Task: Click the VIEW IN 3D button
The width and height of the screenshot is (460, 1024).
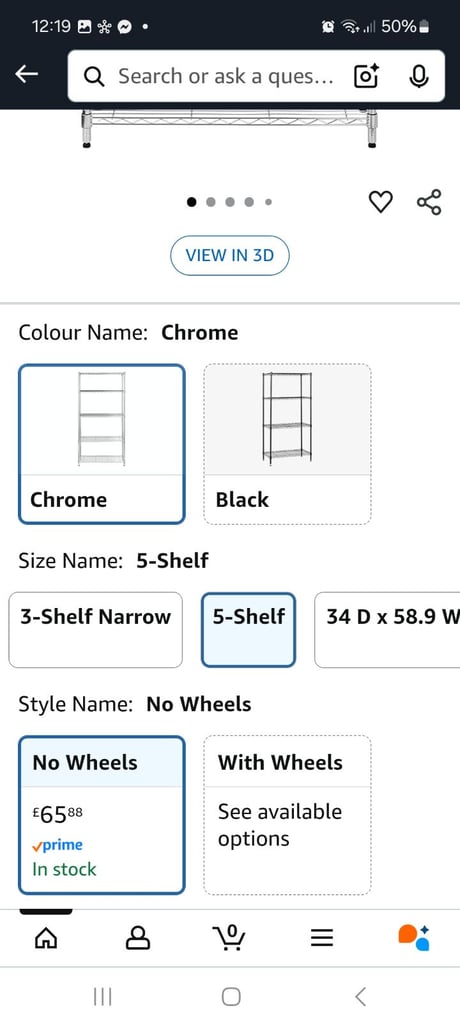Action: point(229,255)
